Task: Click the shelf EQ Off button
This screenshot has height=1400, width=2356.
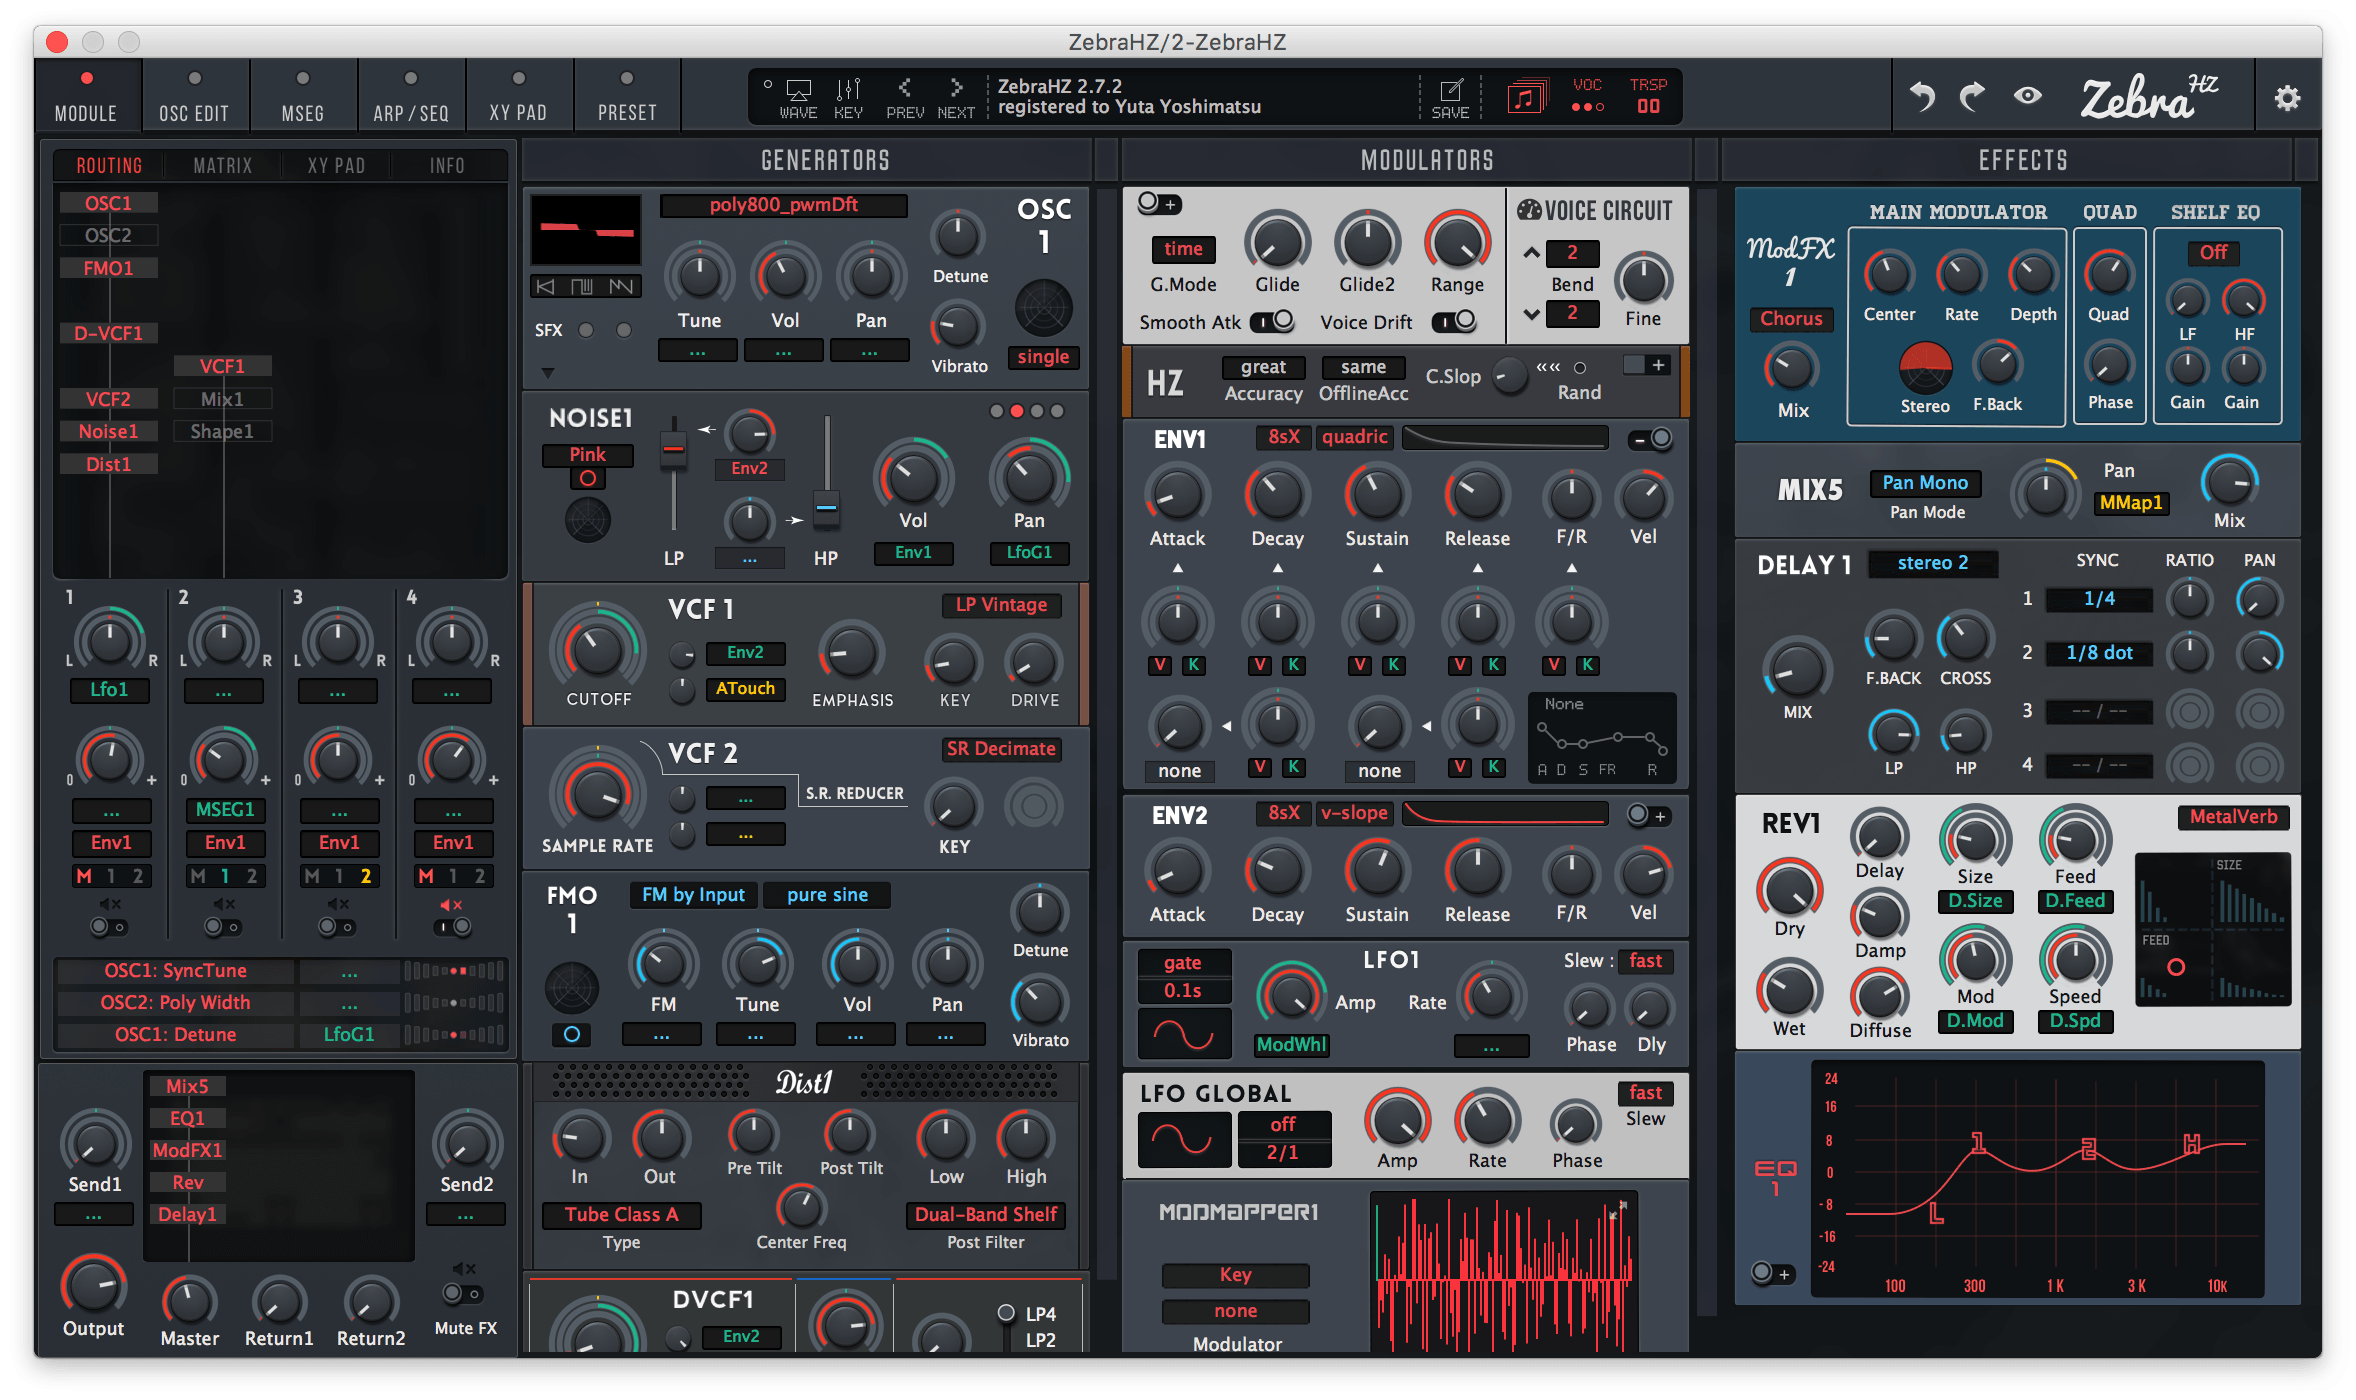Action: (x=2213, y=253)
